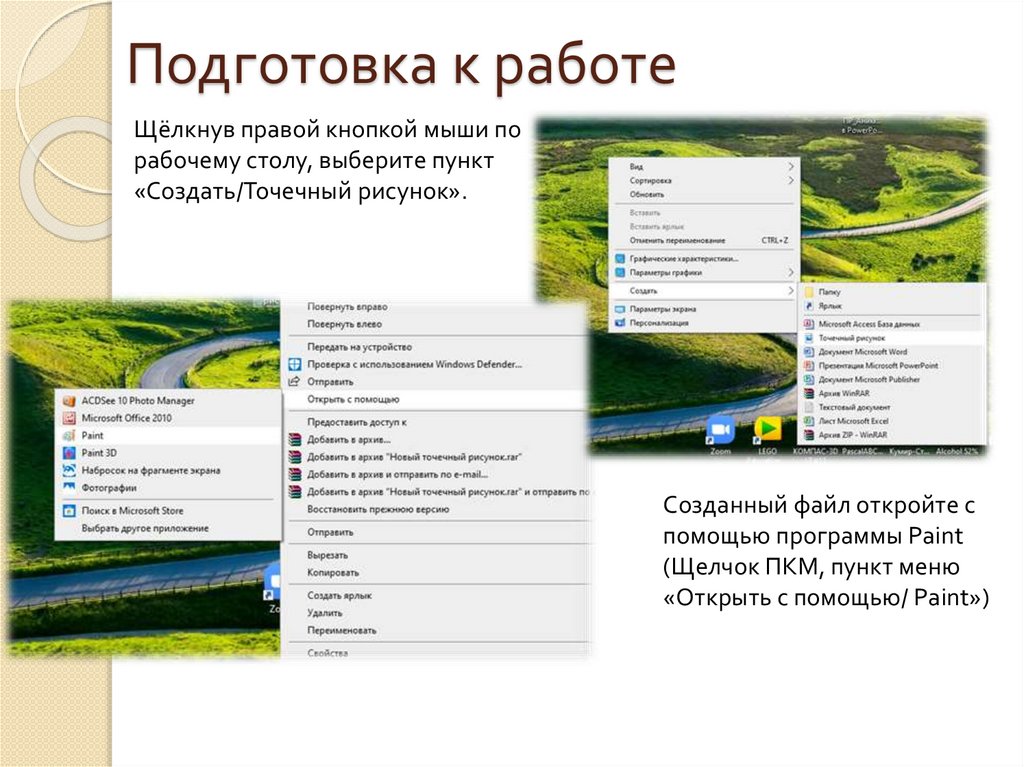Click the Текстовый документ page icon
Image resolution: width=1024 pixels, height=767 pixels.
click(x=809, y=407)
